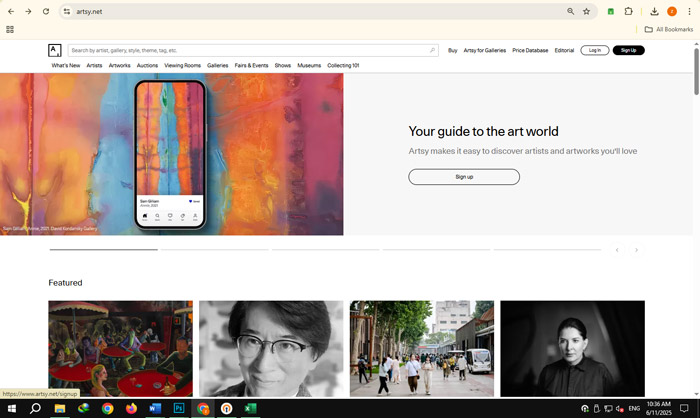Click the first carousel progress bar segment
Viewport: 700px width, 418px height.
pos(103,249)
